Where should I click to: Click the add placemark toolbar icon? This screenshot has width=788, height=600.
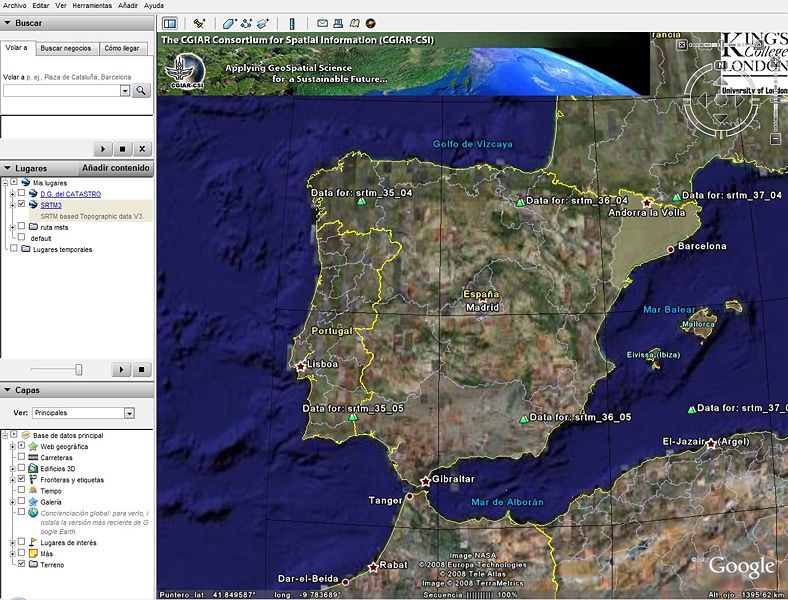(x=200, y=23)
